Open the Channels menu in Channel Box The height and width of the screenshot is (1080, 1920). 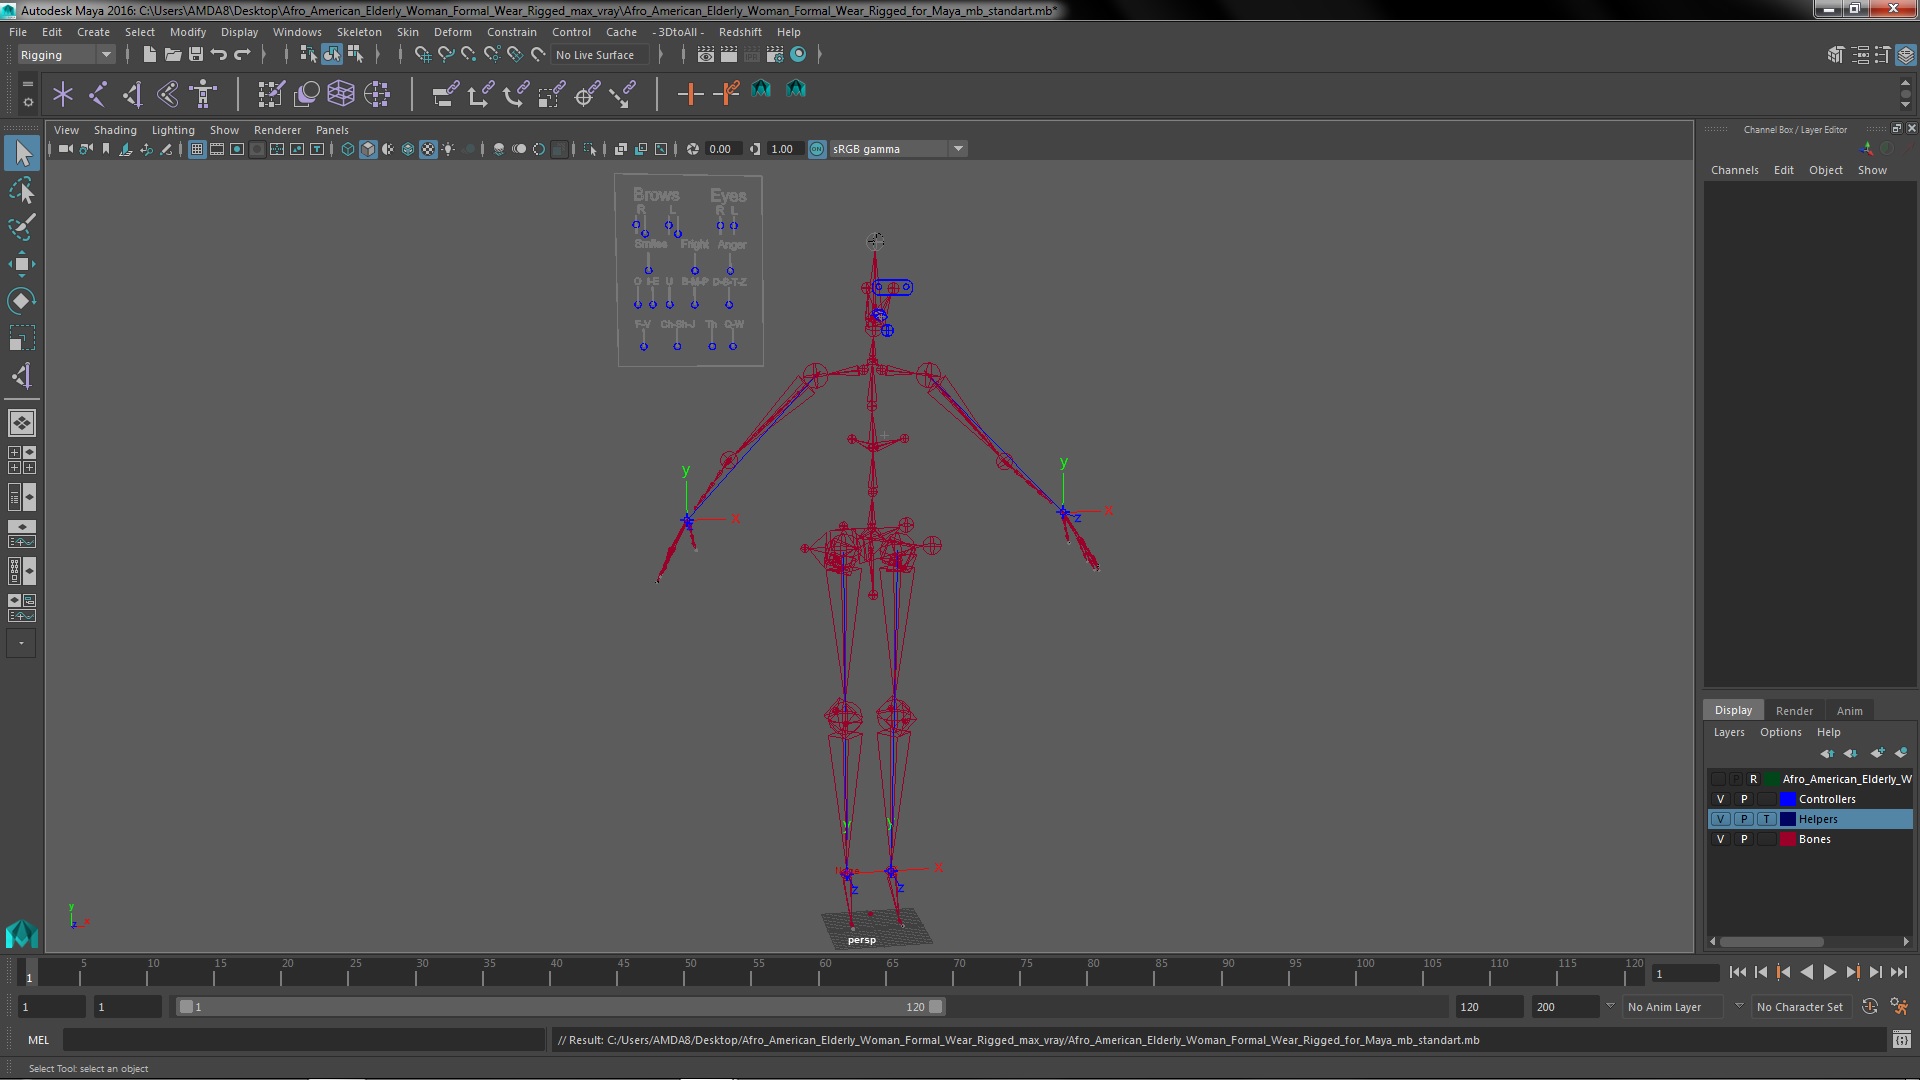pos(1734,170)
